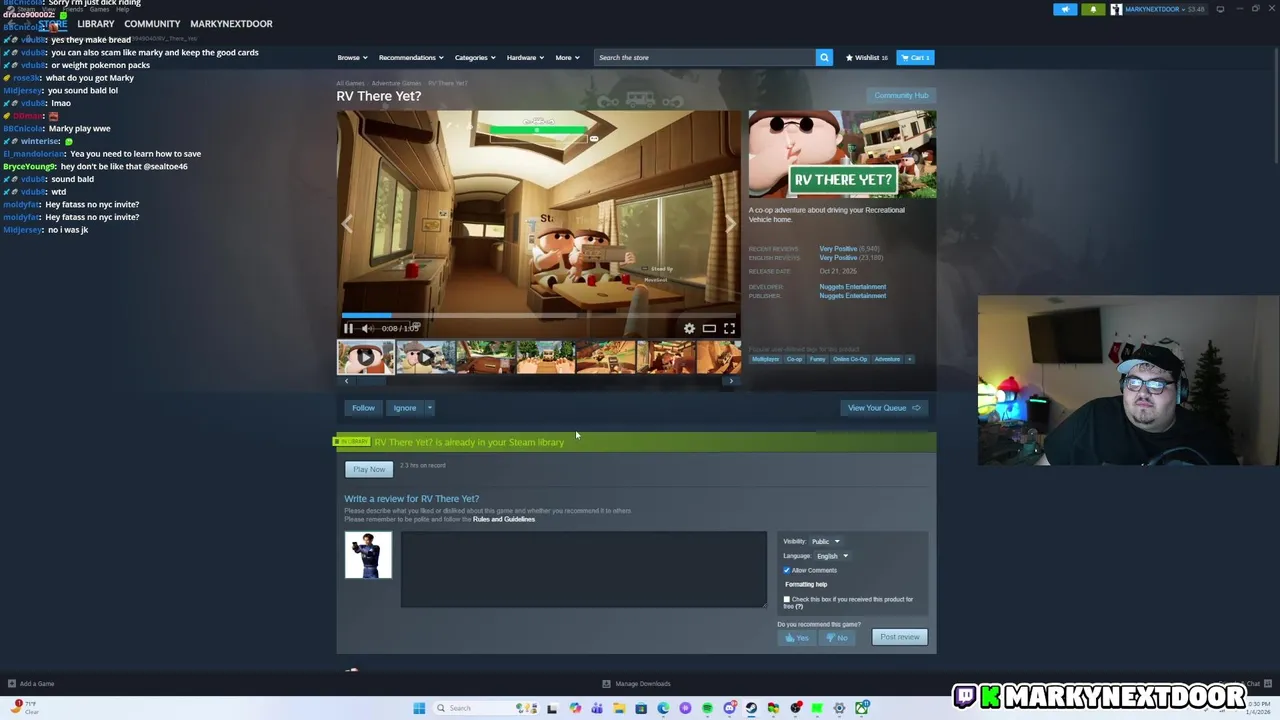The image size is (1280, 720).
Task: Open video settings gear icon
Action: pyautogui.click(x=689, y=328)
